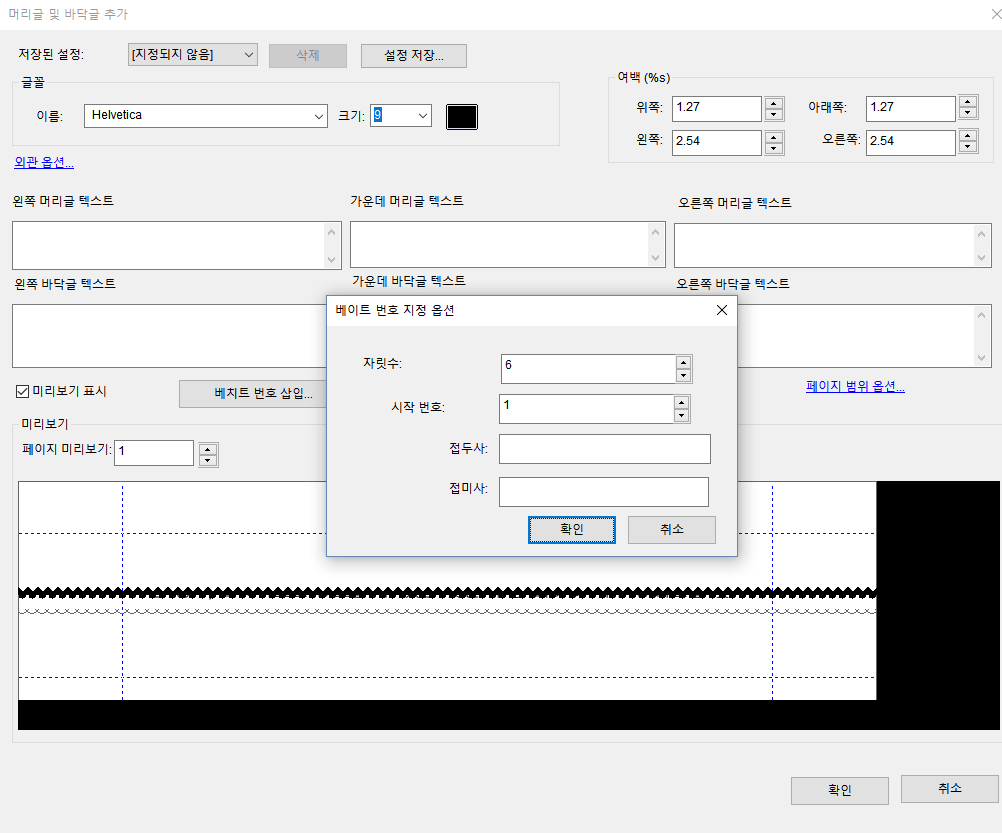The height and width of the screenshot is (833, 1002).
Task: Increase the 왼쪽 margin value
Action: [x=774, y=137]
